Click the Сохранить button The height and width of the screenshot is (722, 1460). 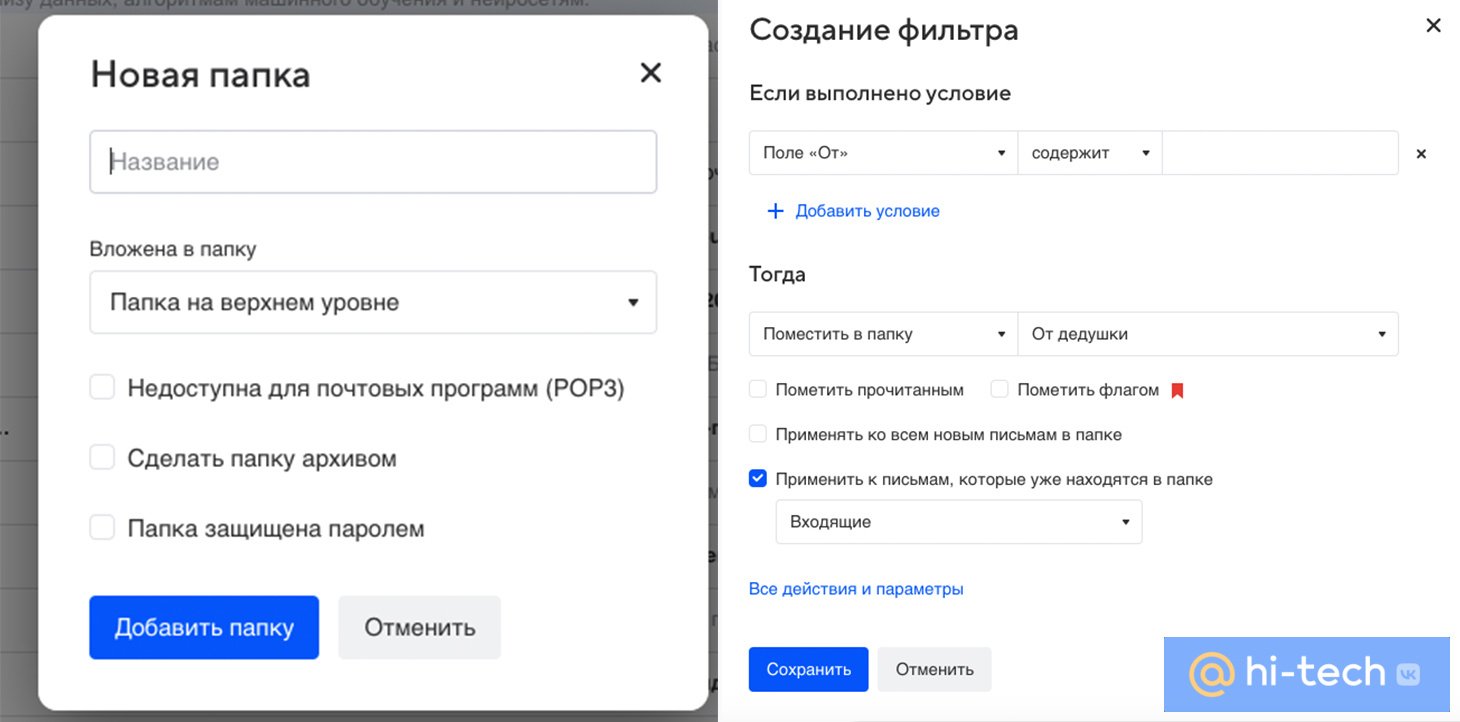coord(808,670)
